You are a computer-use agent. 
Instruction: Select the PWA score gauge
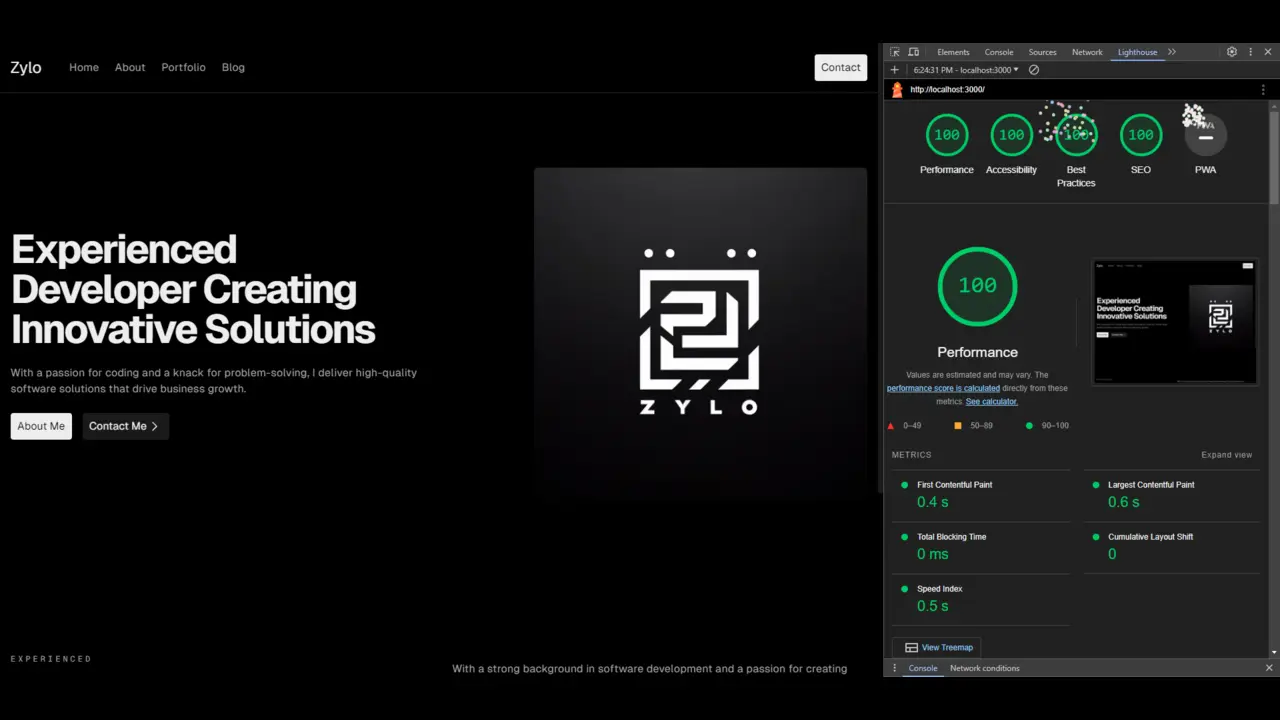pos(1205,136)
